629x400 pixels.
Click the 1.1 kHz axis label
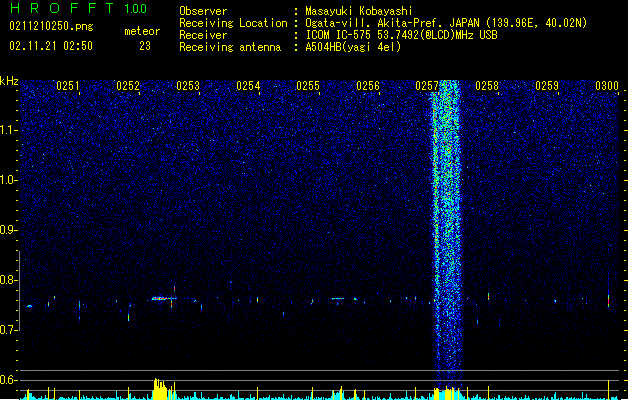[x=8, y=130]
